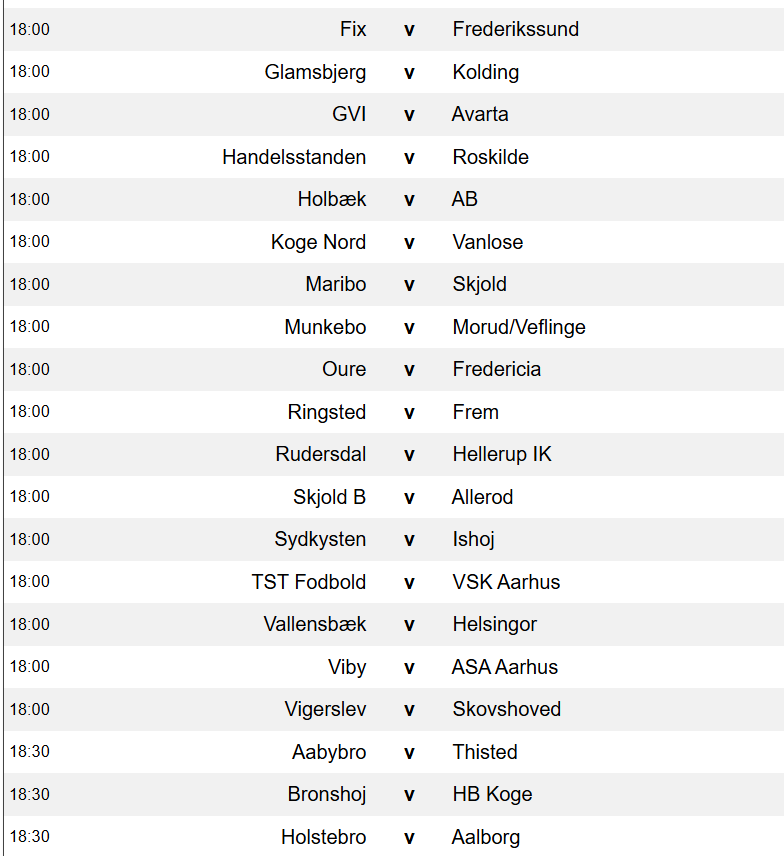Screen dimensions: 784x856
Task: Open the Avarta team page
Action: pos(480,115)
